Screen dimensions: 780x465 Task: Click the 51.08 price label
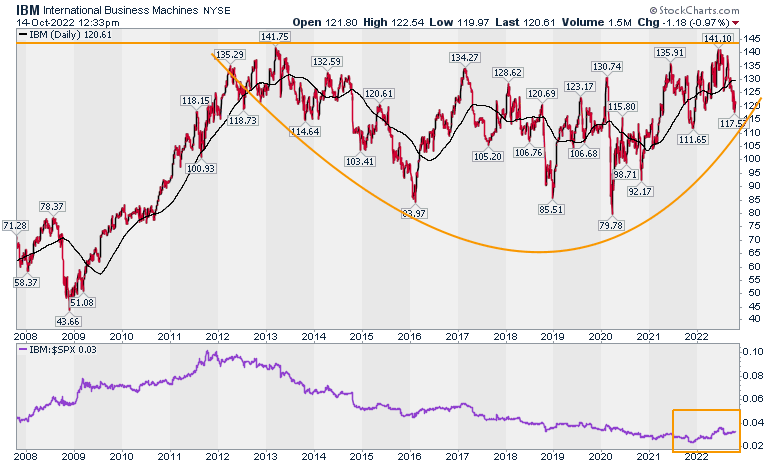(x=82, y=302)
